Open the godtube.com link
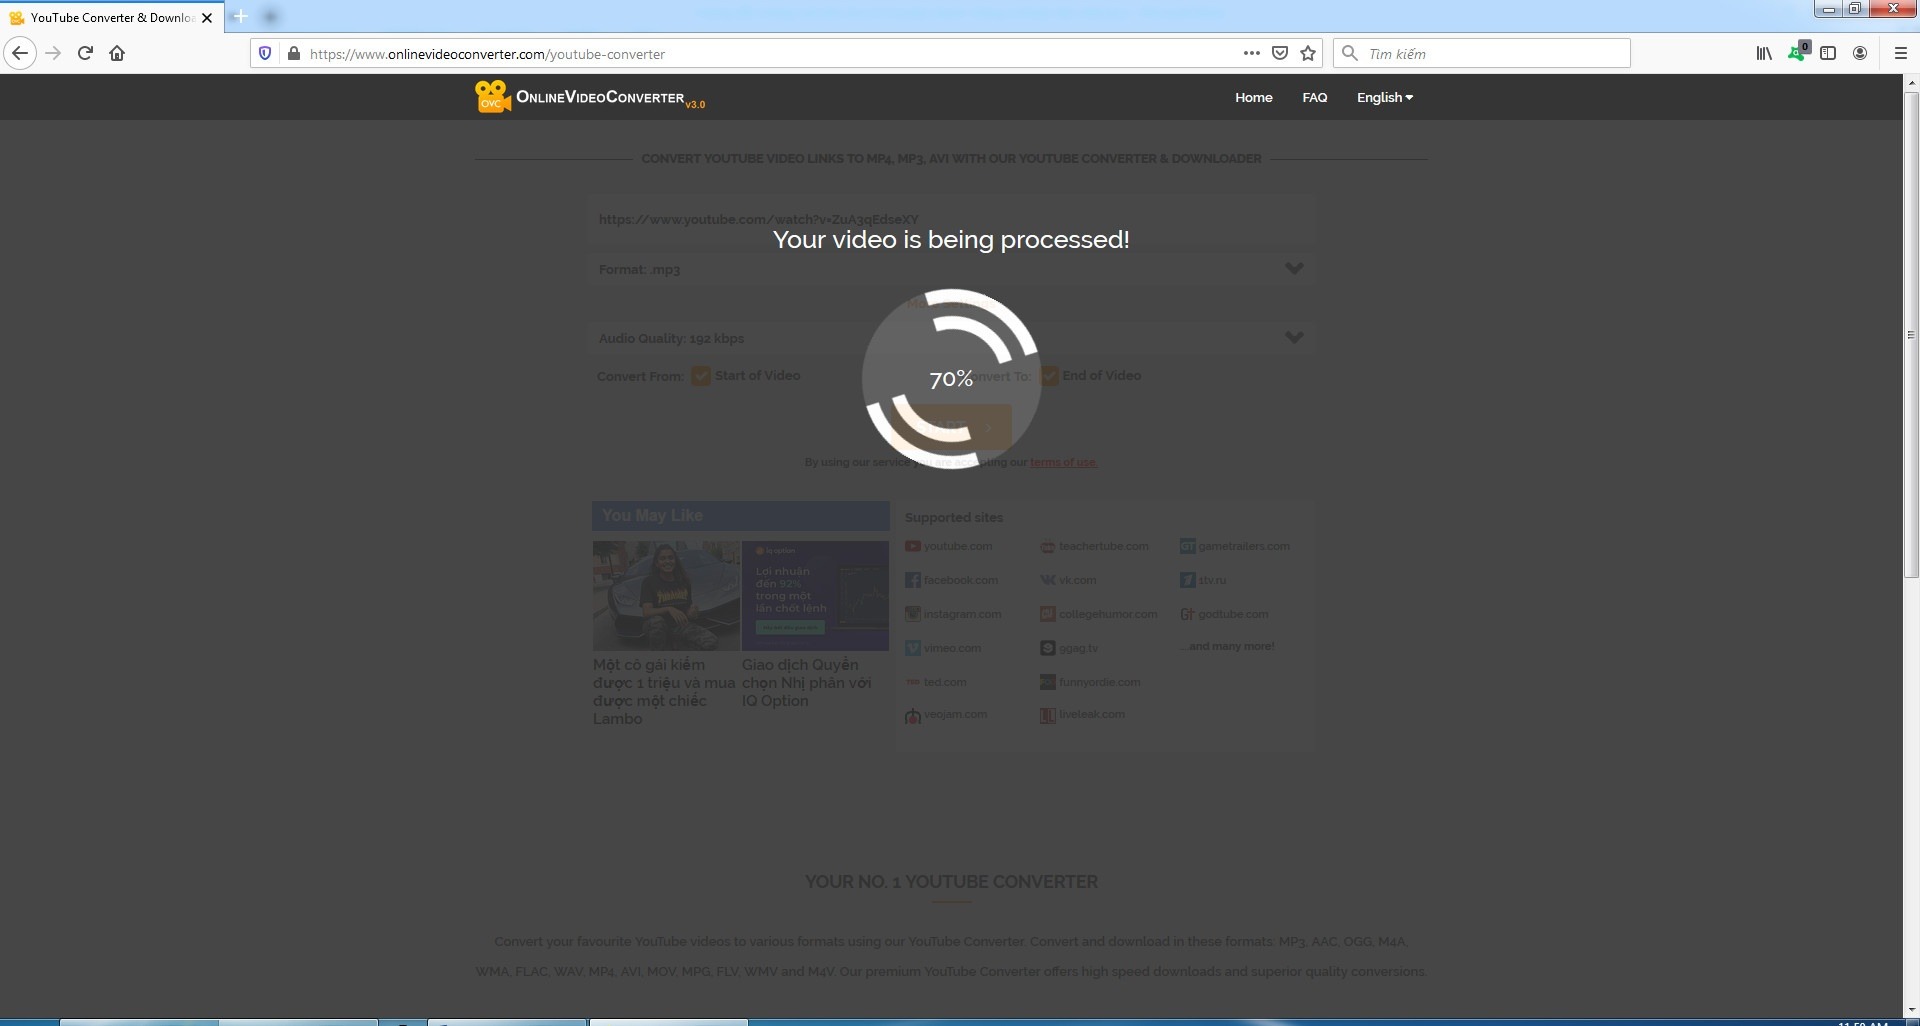 click(x=1233, y=614)
